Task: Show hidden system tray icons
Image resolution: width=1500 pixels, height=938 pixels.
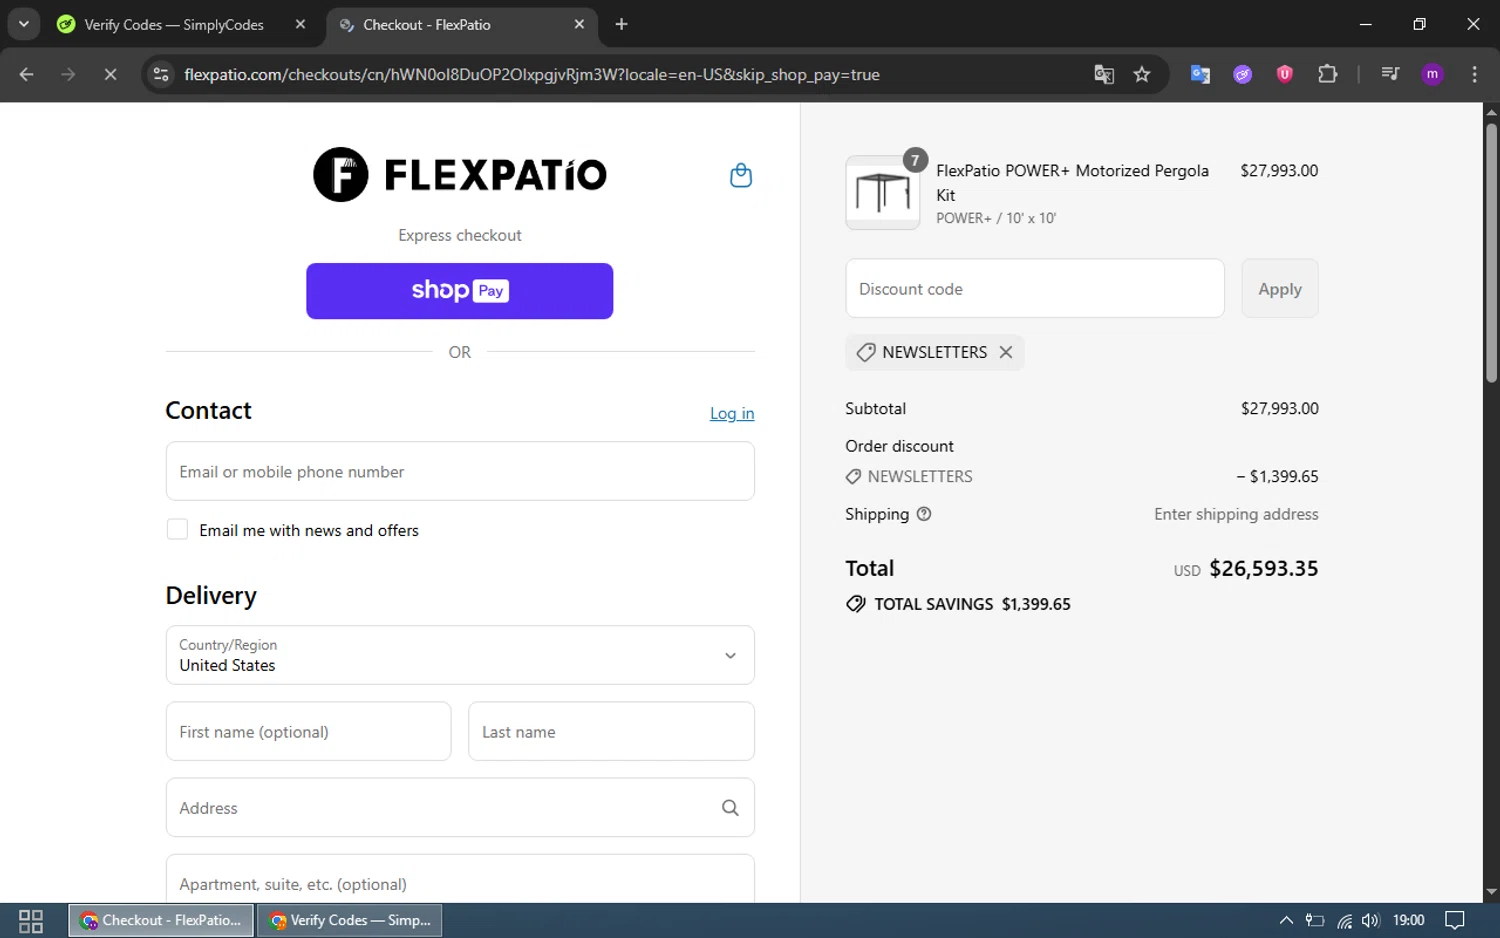Action: coord(1286,920)
